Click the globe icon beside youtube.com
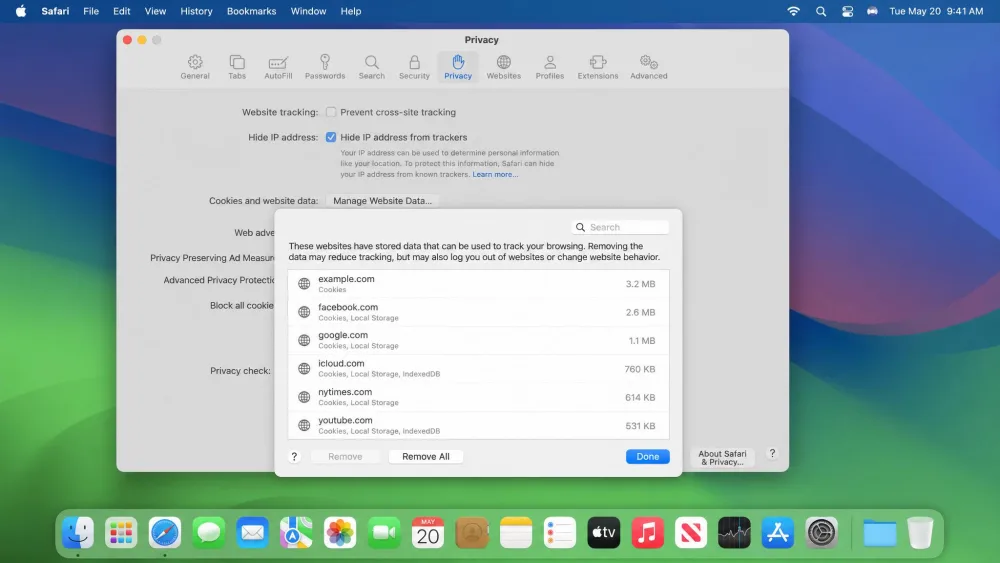The width and height of the screenshot is (1000, 563). pyautogui.click(x=304, y=425)
